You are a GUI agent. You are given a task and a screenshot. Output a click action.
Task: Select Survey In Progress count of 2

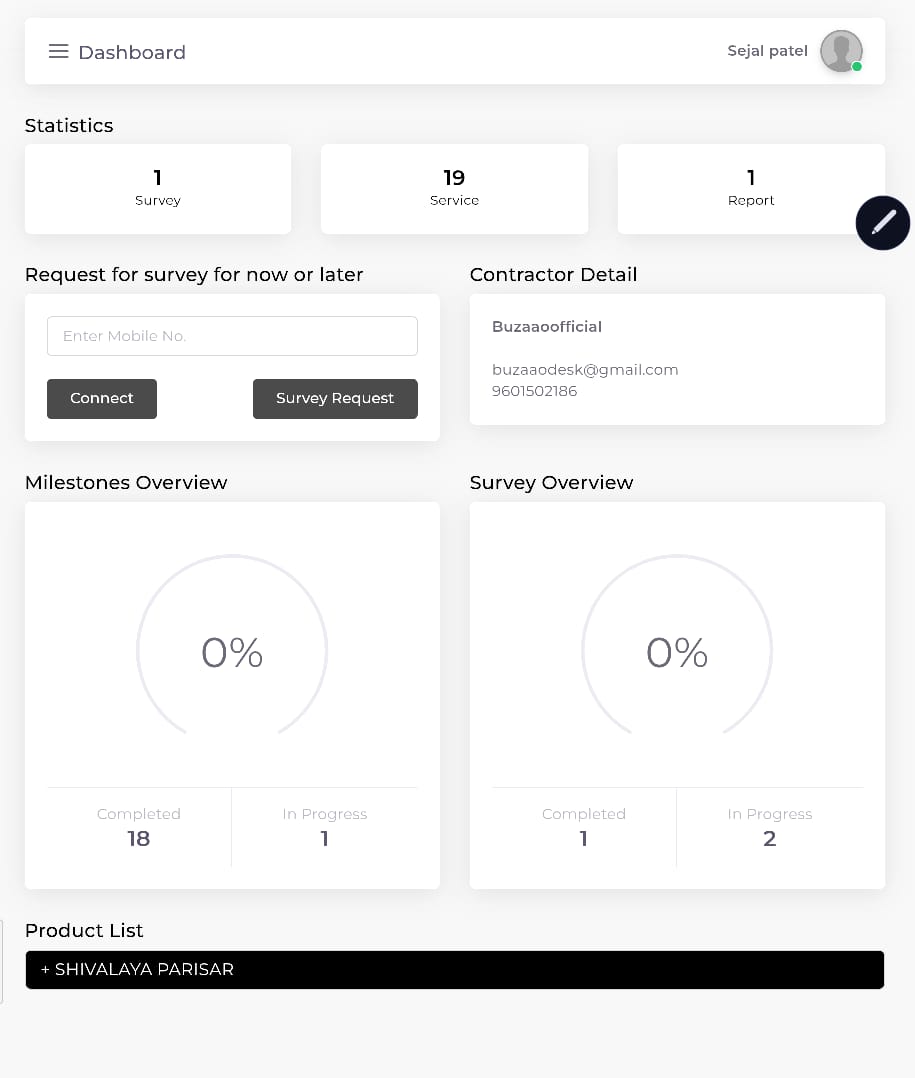(x=769, y=838)
